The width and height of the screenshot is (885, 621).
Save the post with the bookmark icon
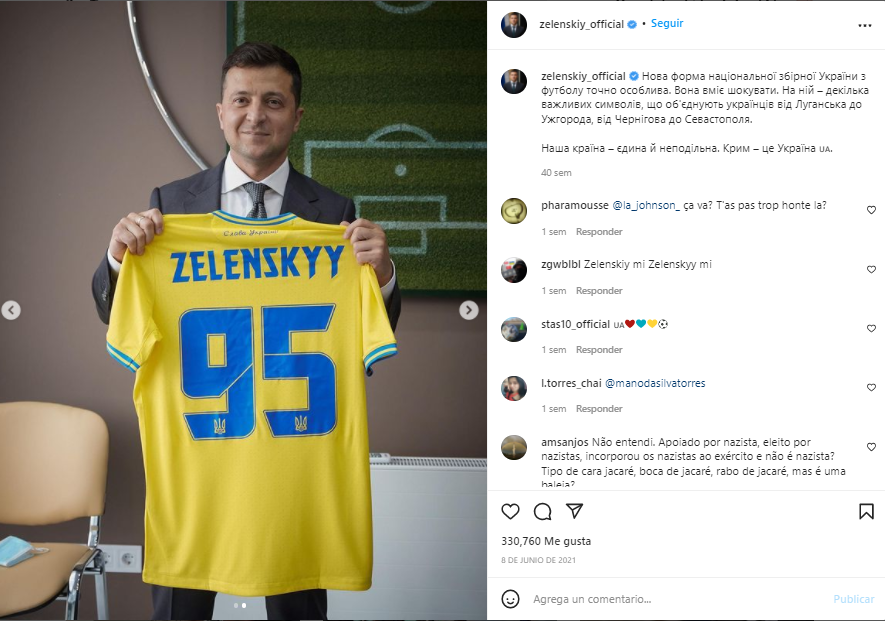tap(866, 511)
